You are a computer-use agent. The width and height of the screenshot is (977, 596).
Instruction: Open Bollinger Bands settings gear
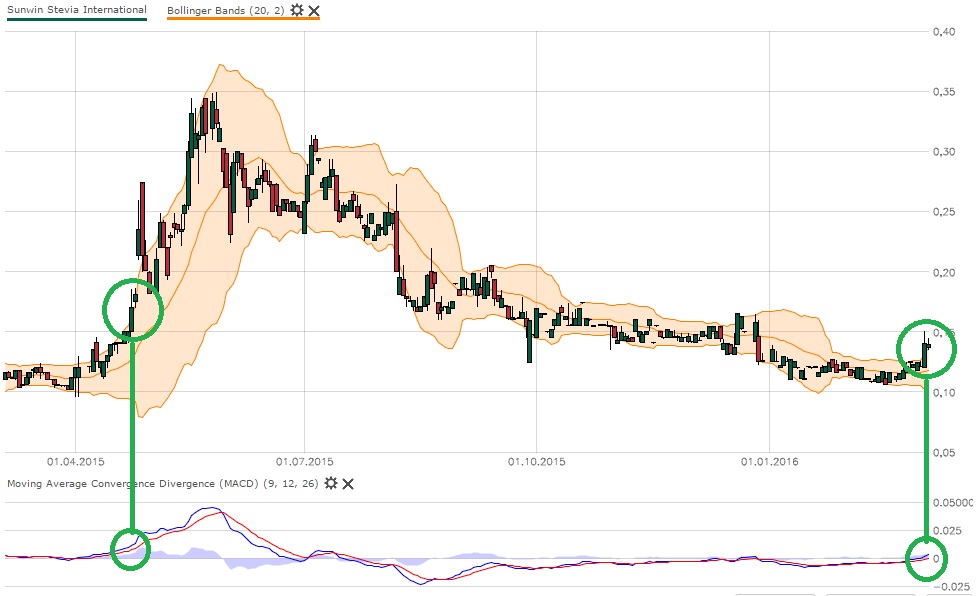click(x=297, y=10)
